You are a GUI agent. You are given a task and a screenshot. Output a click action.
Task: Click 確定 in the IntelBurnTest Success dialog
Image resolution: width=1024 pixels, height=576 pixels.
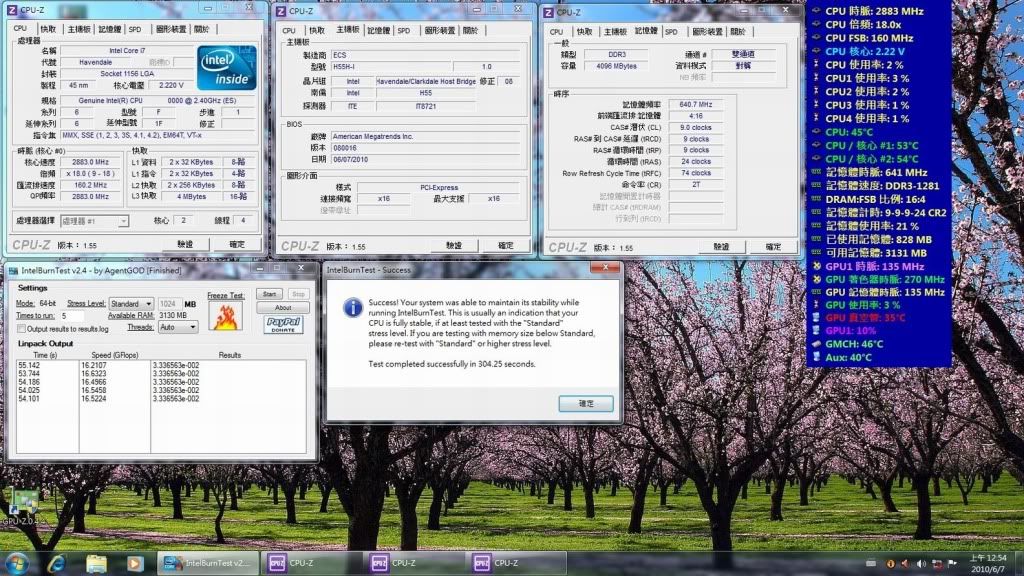[x=586, y=403]
